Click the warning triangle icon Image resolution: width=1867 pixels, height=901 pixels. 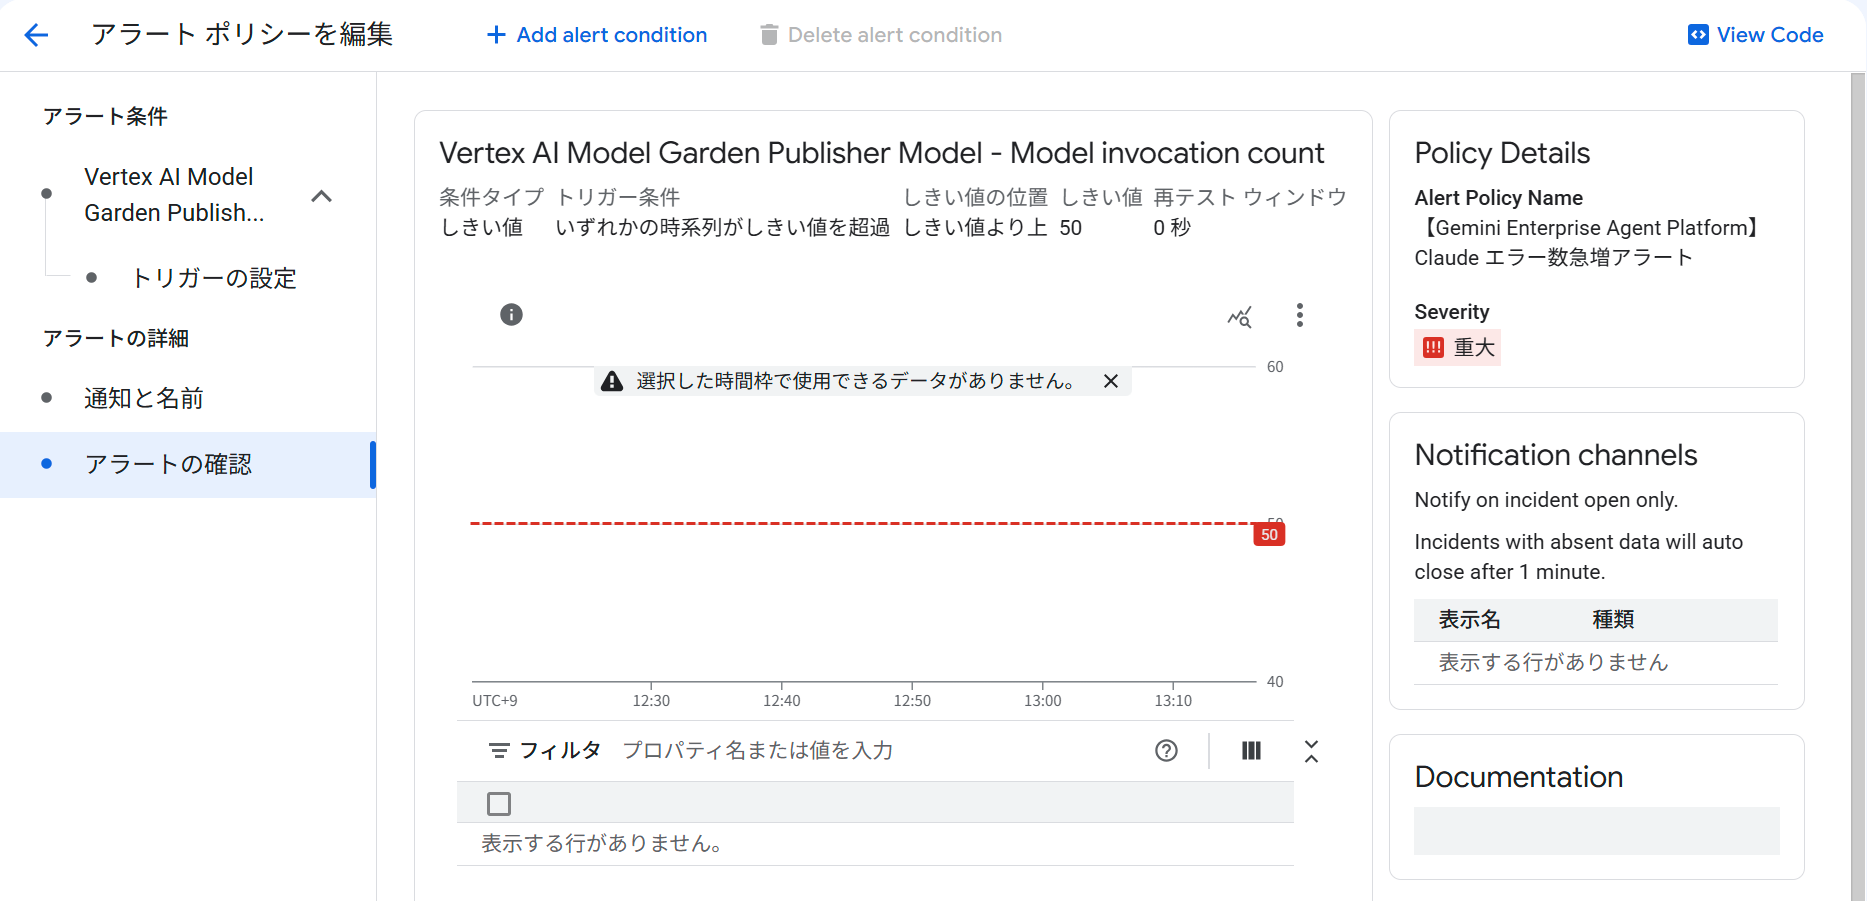coord(612,381)
